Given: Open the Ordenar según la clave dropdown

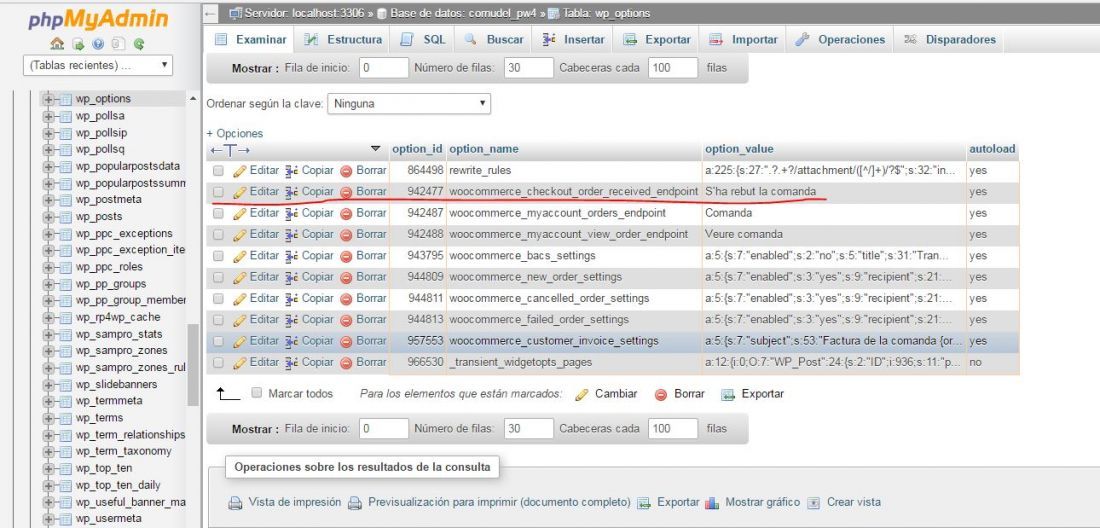Looking at the screenshot, I should tap(409, 104).
